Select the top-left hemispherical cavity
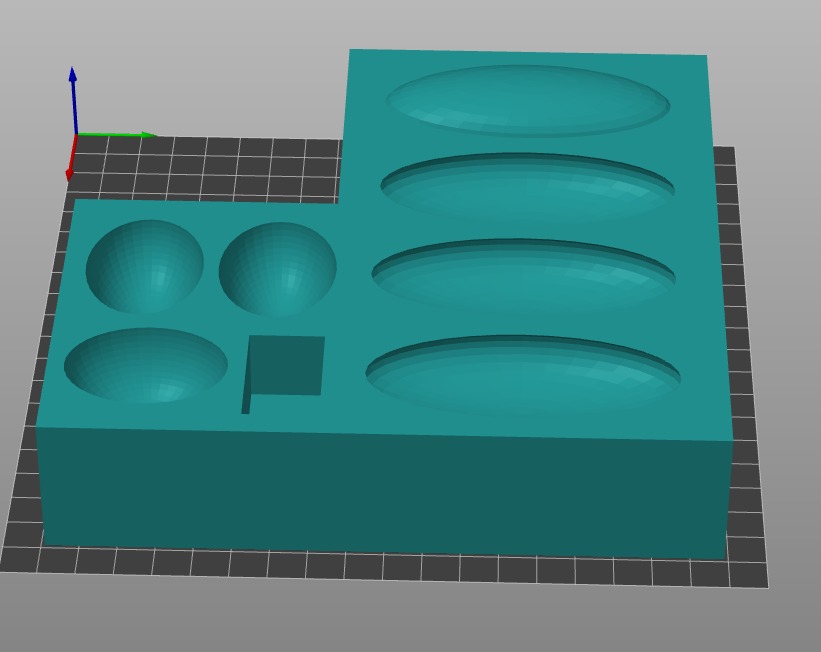Viewport: 821px width, 652px height. 145,267
